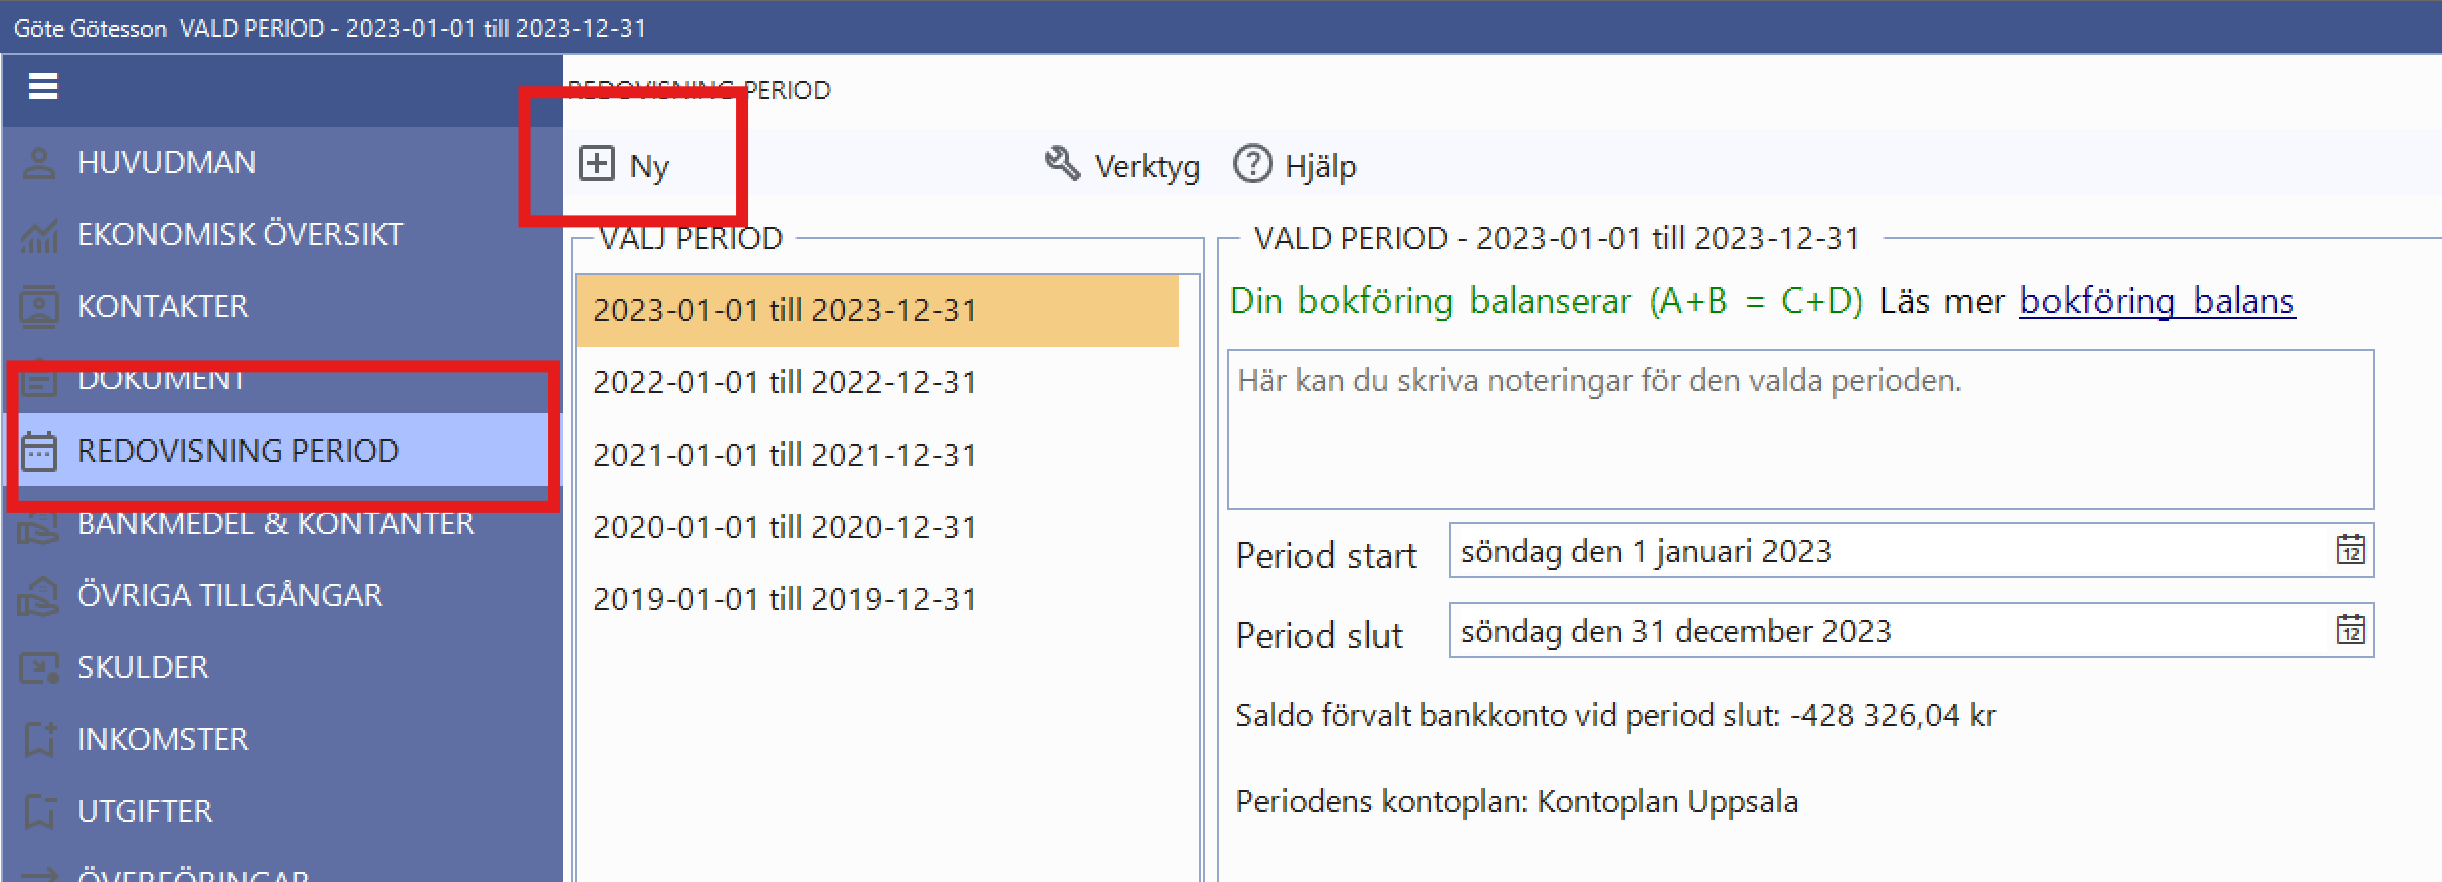Click the Övriga tillgångar hand icon
Screen dimensions: 2442x882
click(x=39, y=596)
